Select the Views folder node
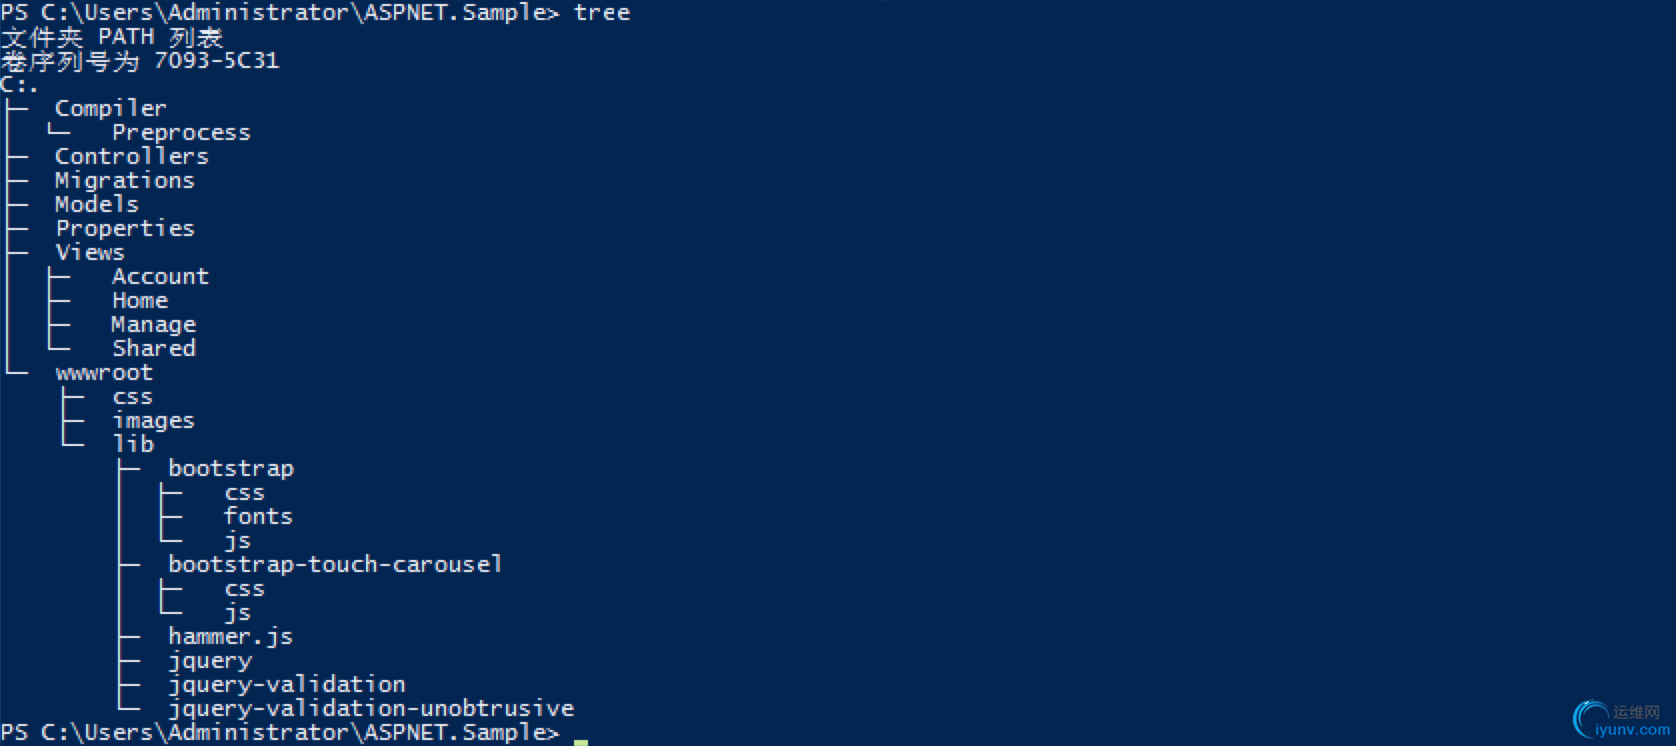 click(90, 252)
